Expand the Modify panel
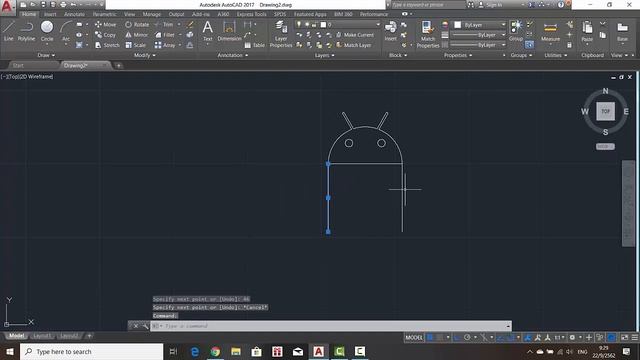This screenshot has height=360, width=640. [144, 55]
